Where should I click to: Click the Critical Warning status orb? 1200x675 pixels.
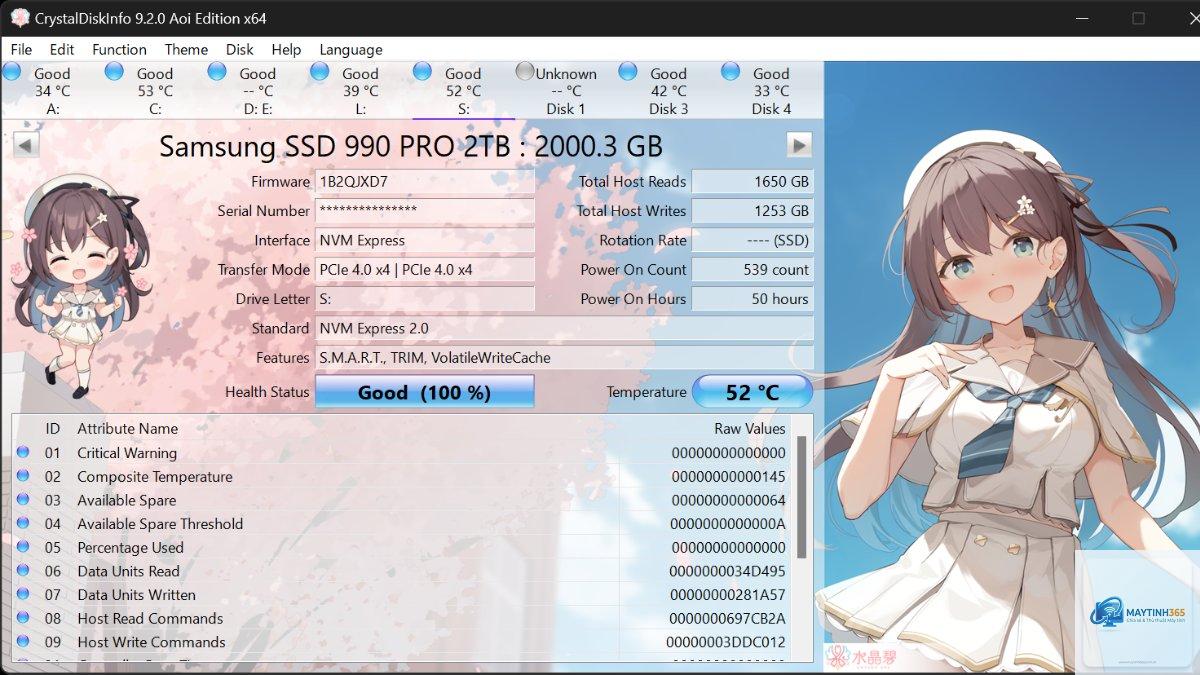pos(23,453)
